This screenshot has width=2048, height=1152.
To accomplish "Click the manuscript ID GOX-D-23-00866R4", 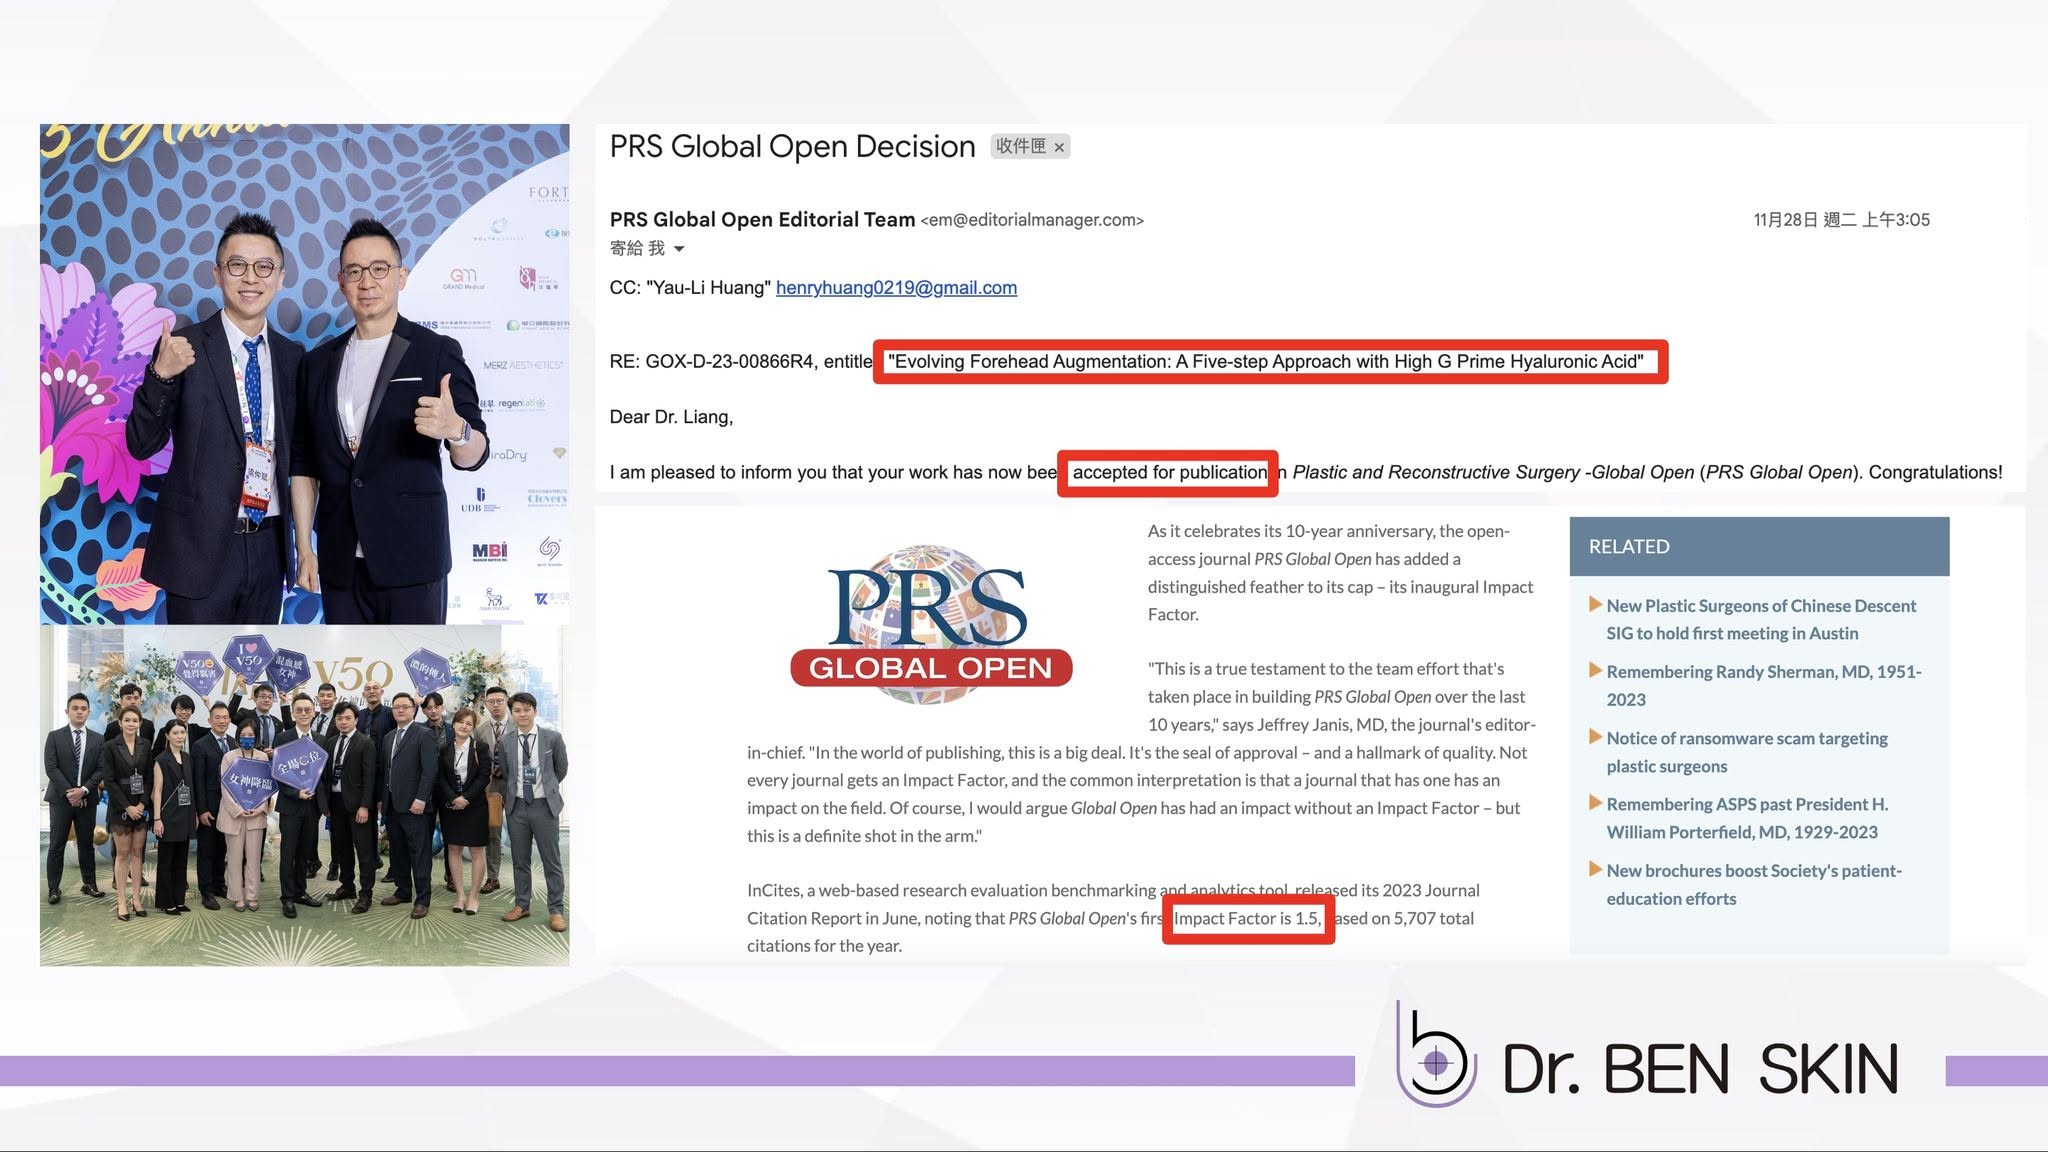I will pos(729,362).
